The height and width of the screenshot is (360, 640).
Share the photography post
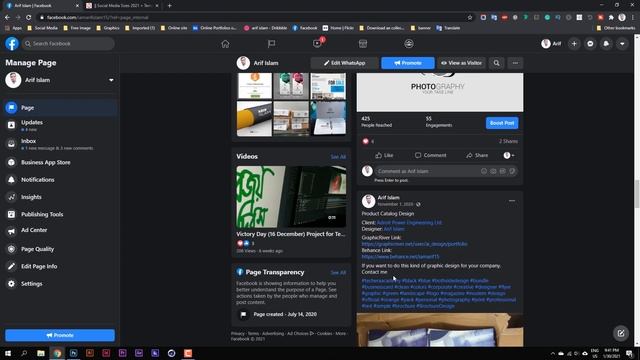point(477,155)
